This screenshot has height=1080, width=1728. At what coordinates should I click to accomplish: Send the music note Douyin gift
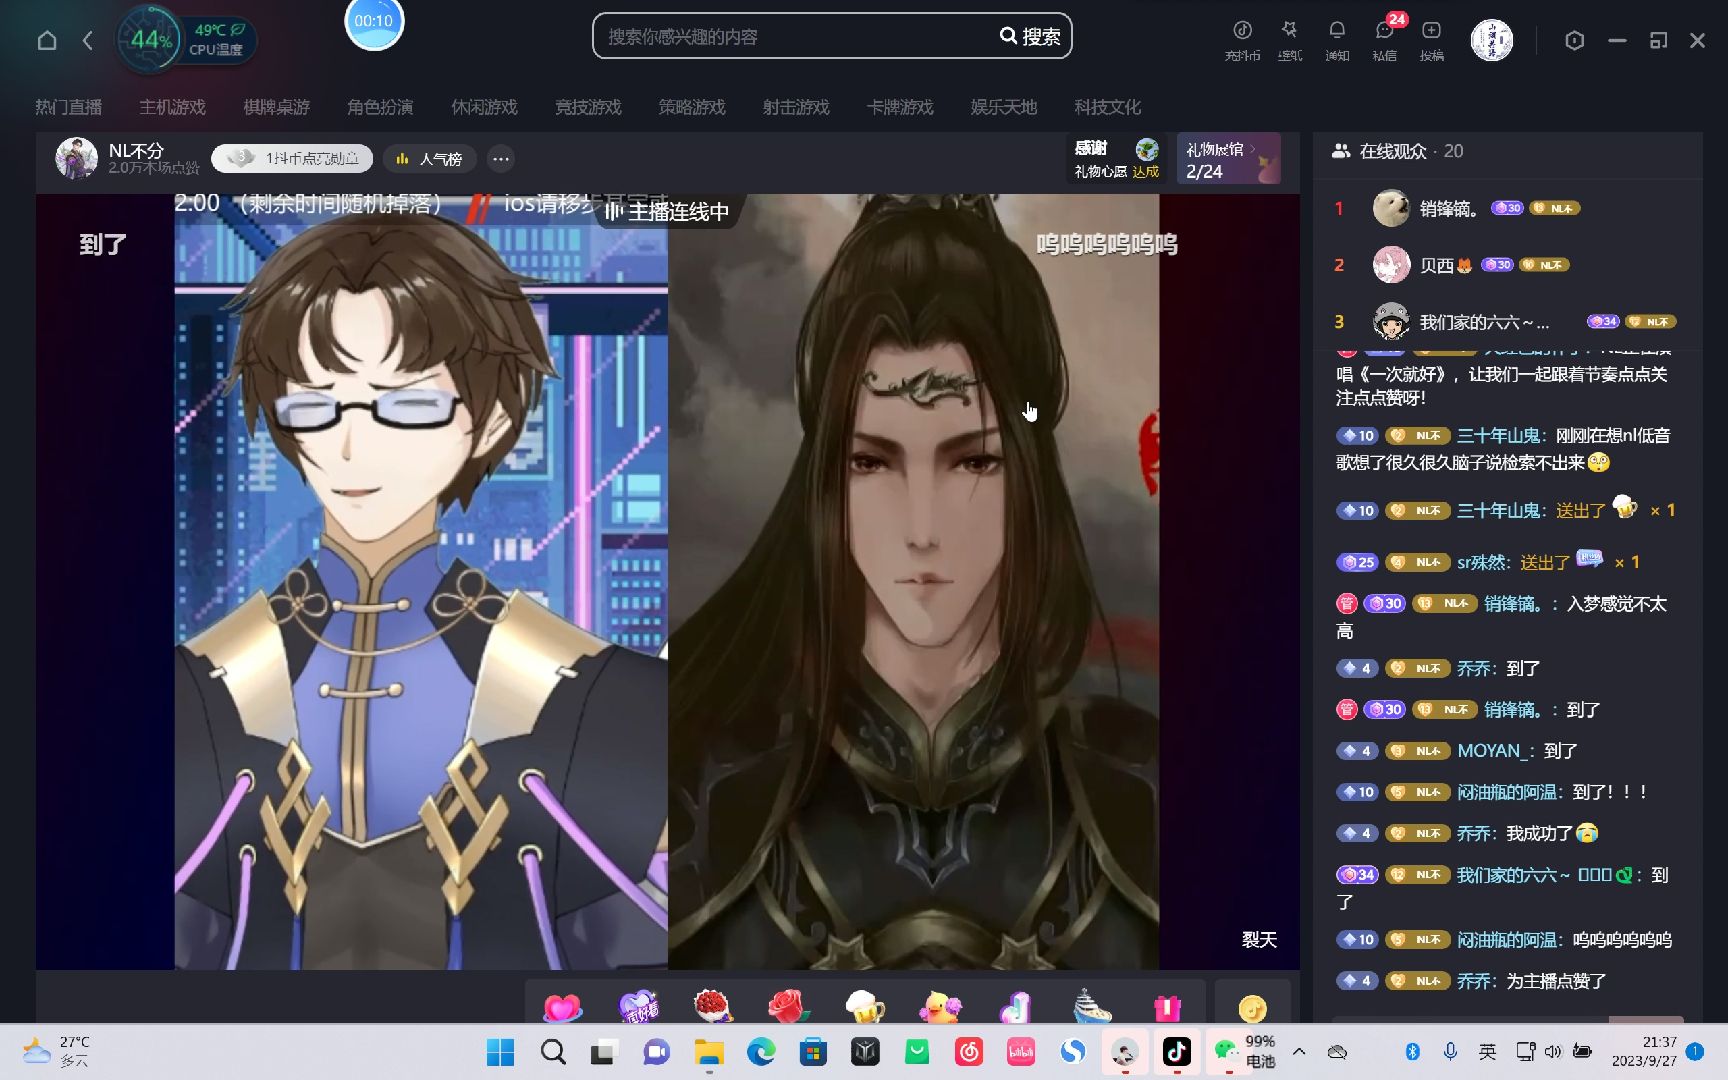pyautogui.click(x=1015, y=1006)
